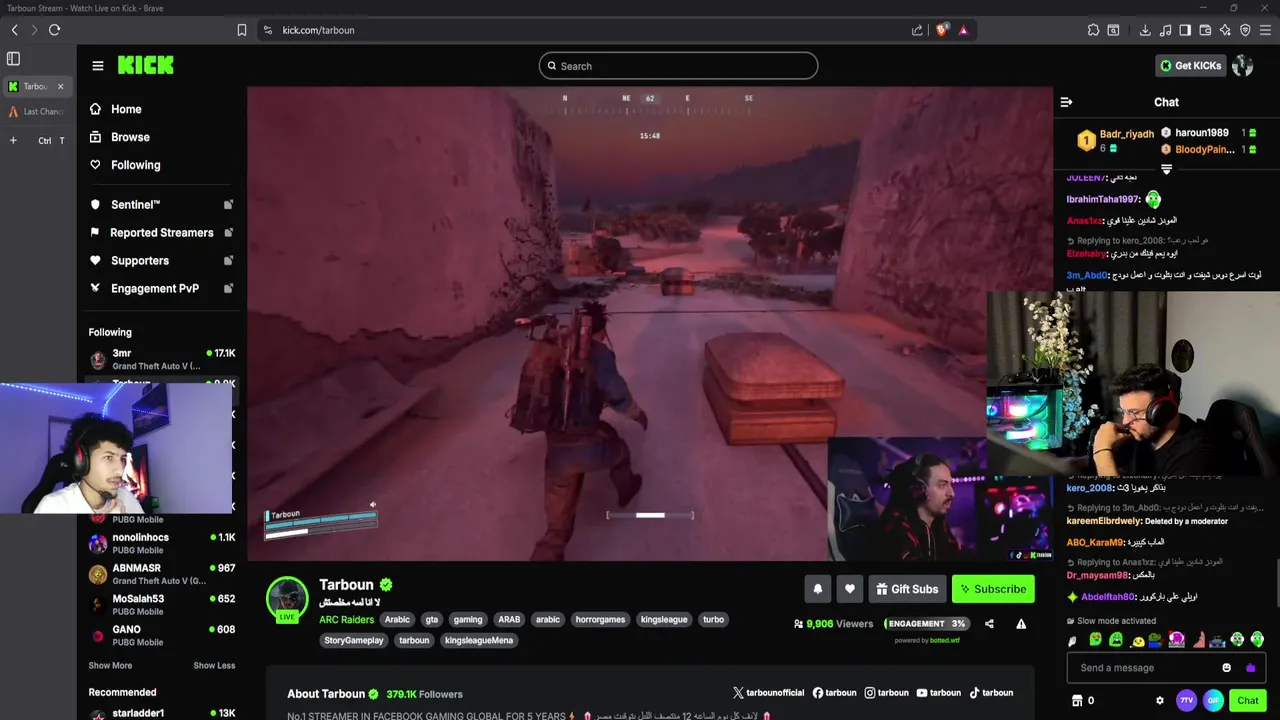
Task: Open tarbounofficial X link
Action: pyautogui.click(x=768, y=693)
